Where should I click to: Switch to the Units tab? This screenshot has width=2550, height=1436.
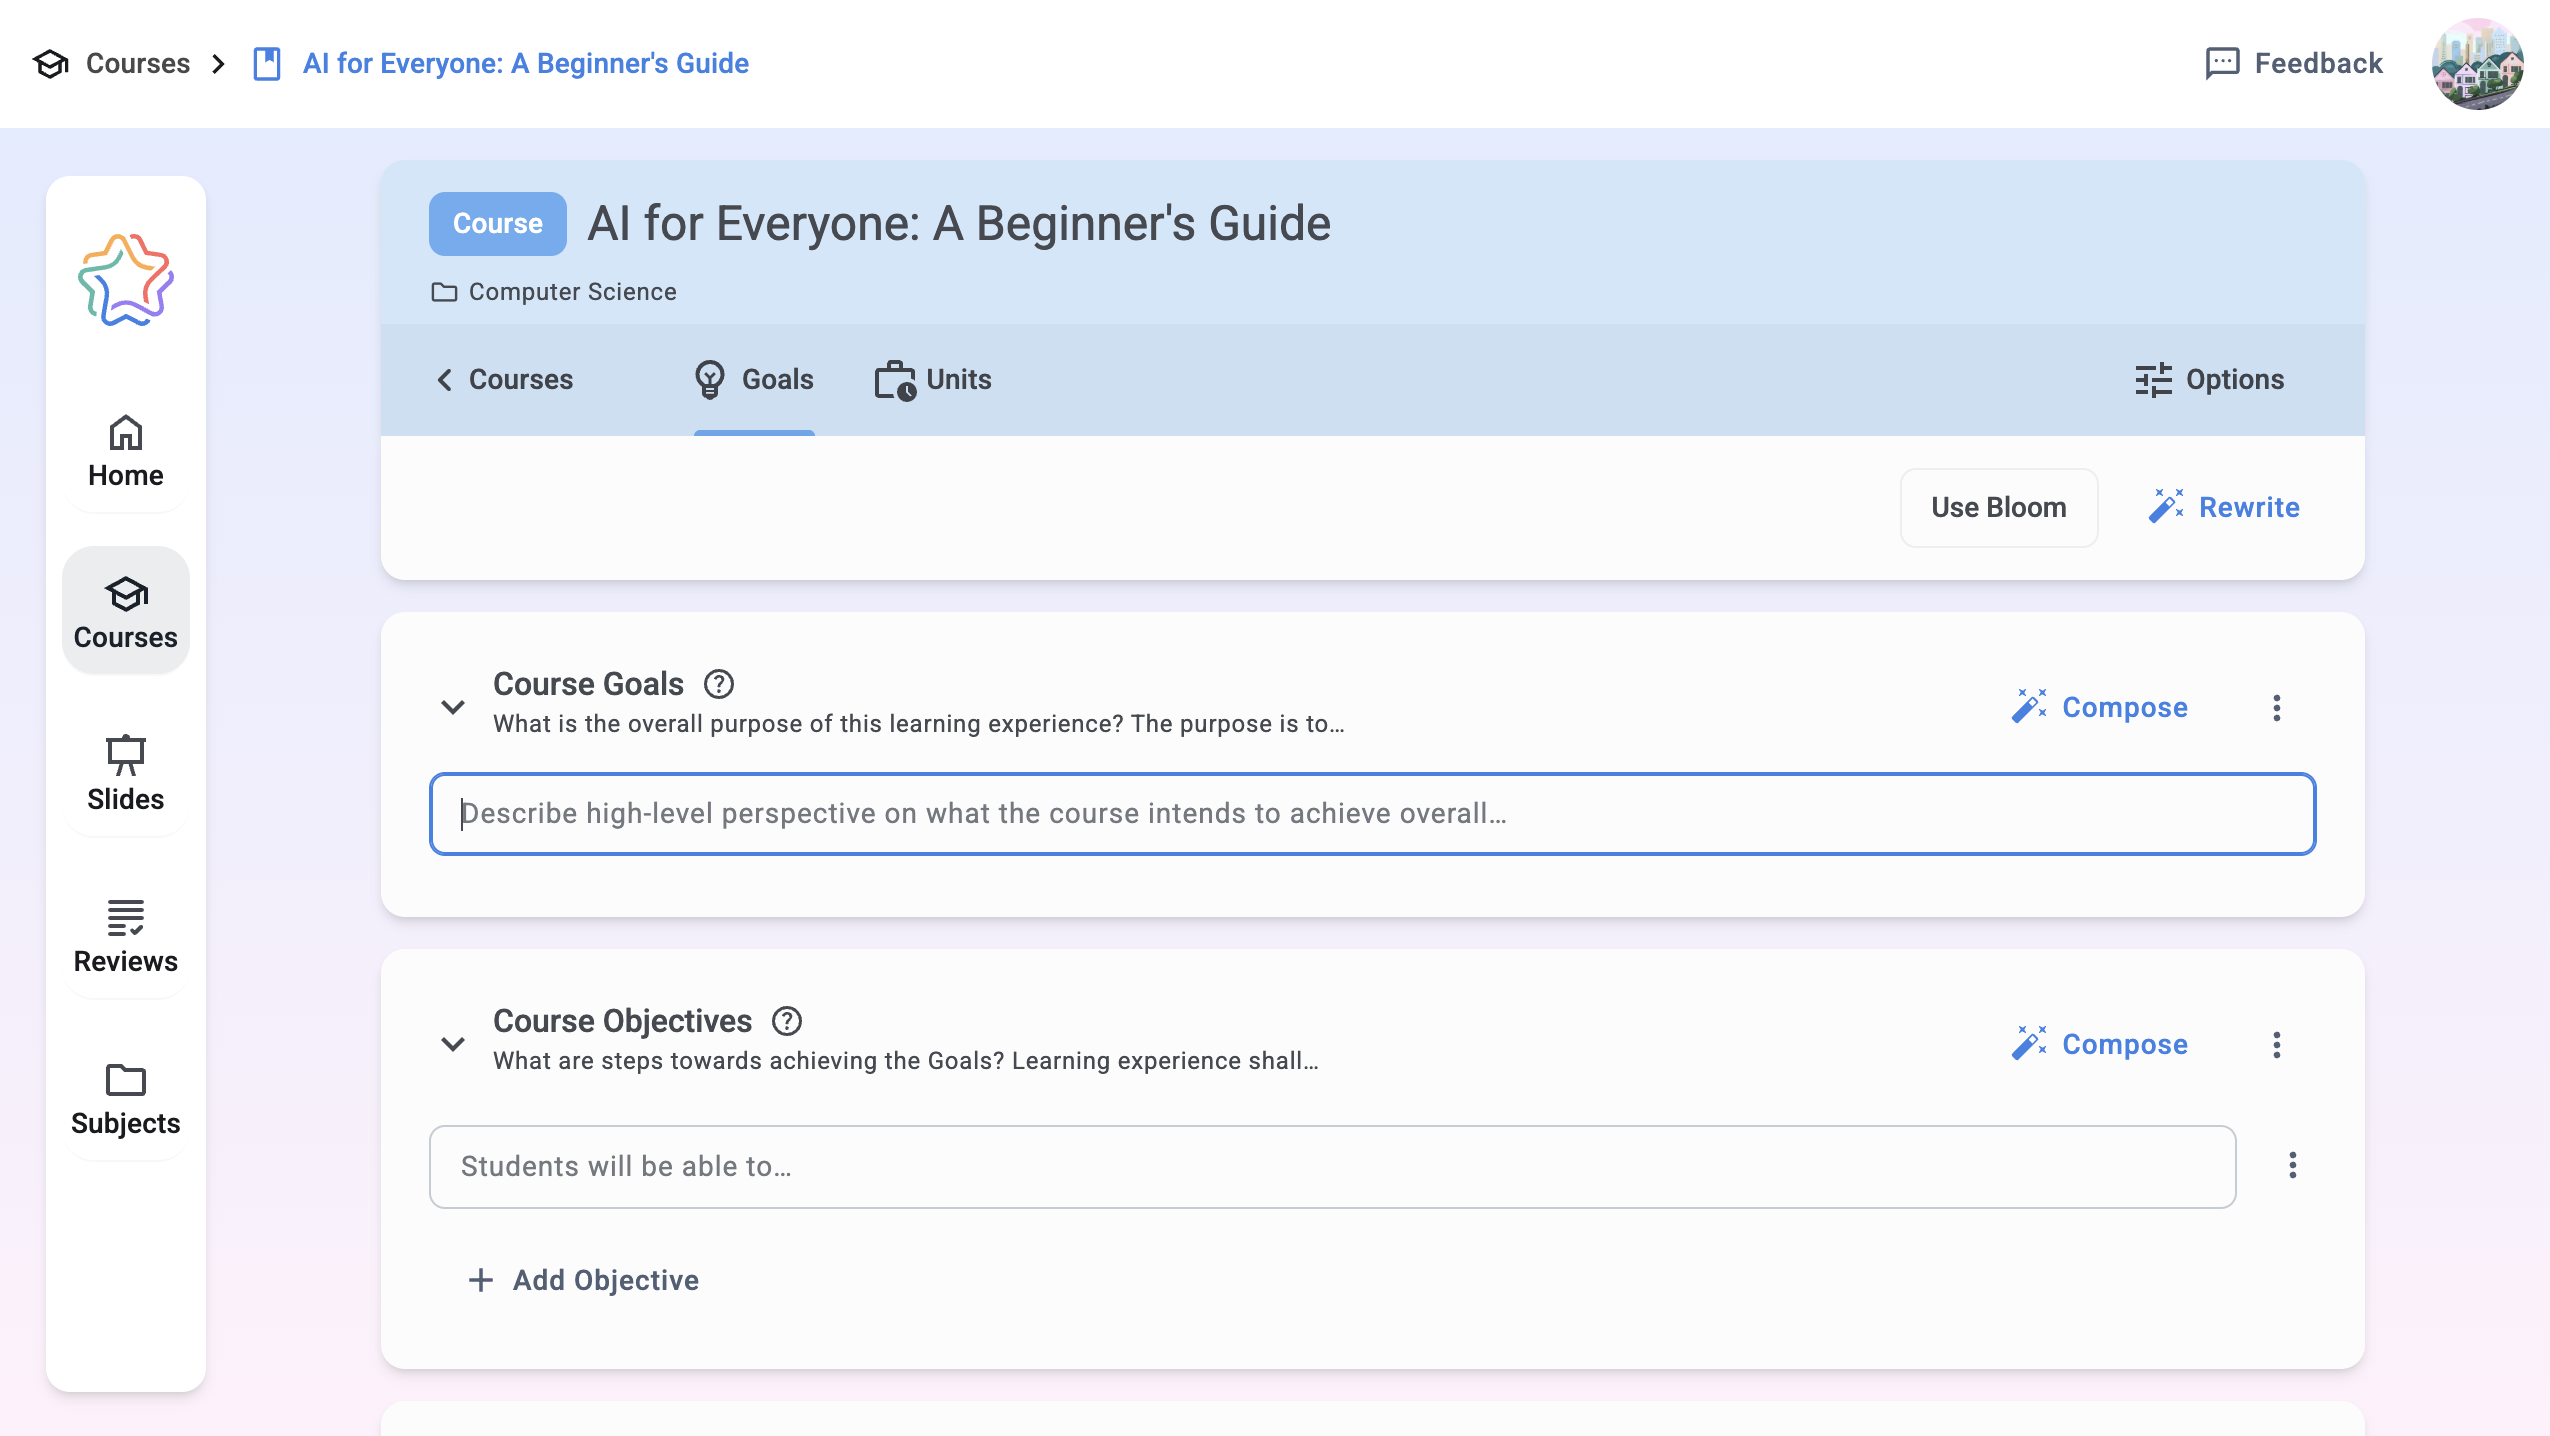click(x=933, y=380)
